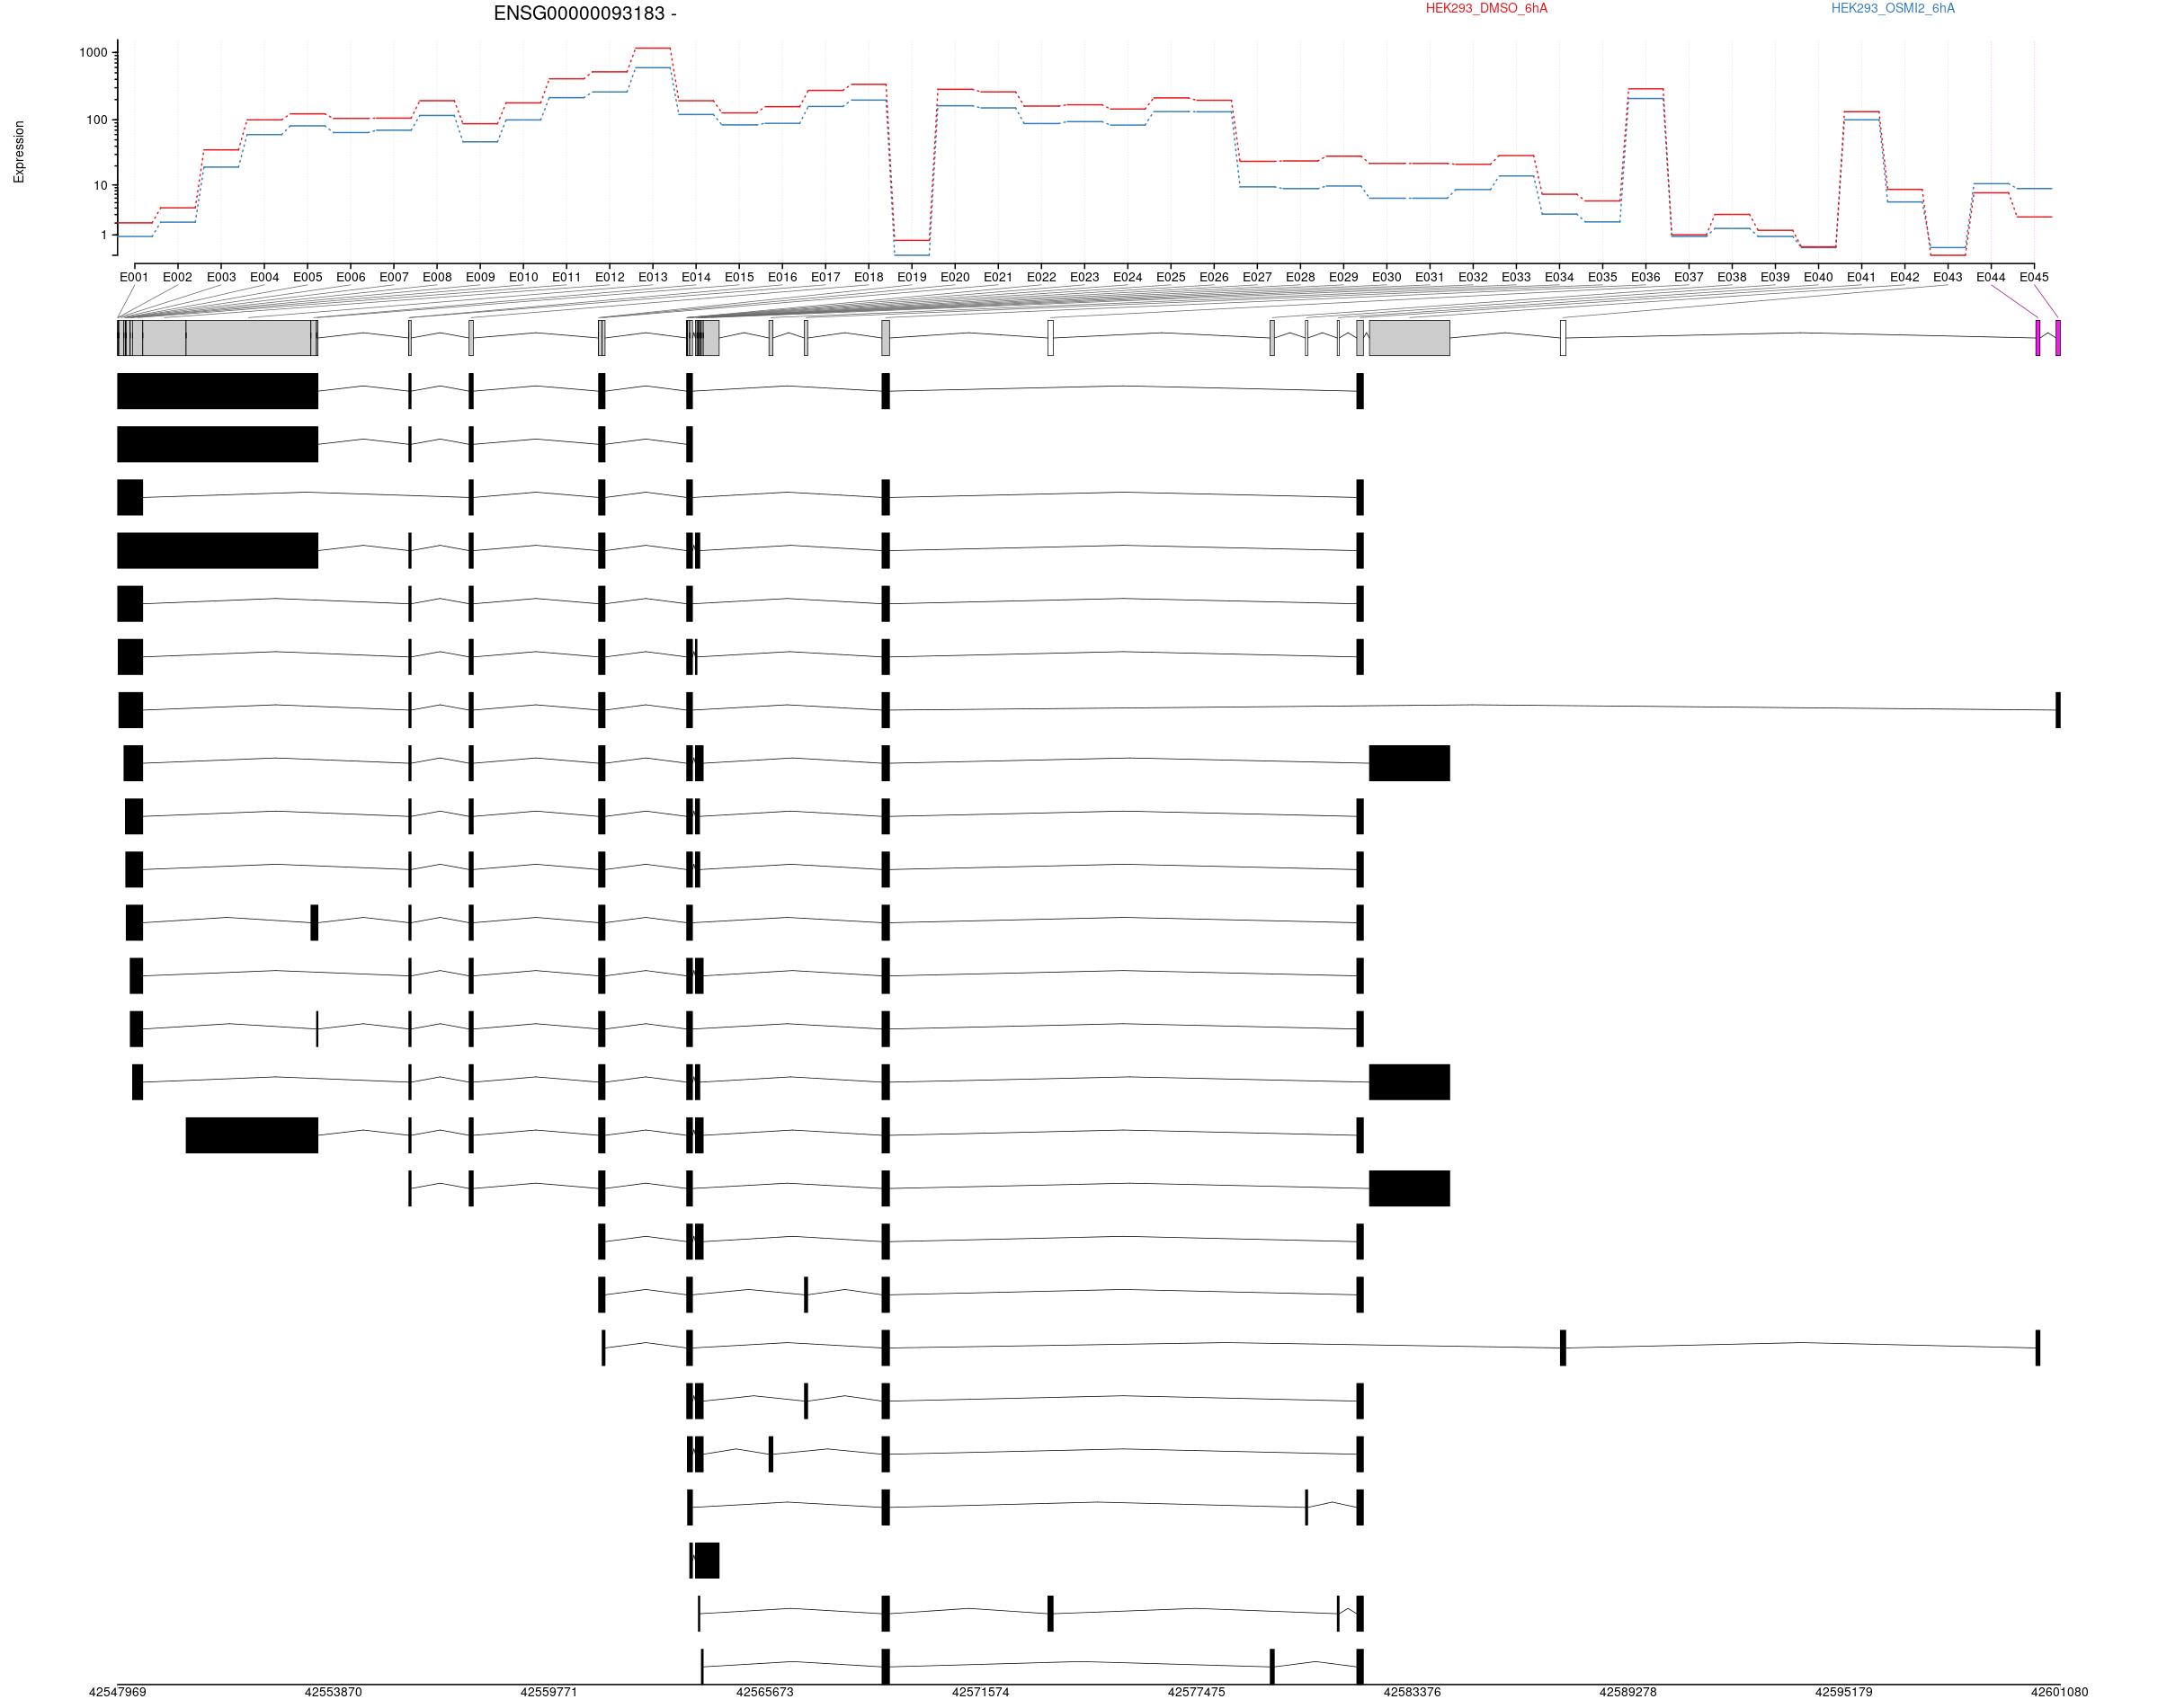This screenshot has height=1708, width=2158.
Task: Click genomic coordinate 42553870
Action: click(333, 1692)
